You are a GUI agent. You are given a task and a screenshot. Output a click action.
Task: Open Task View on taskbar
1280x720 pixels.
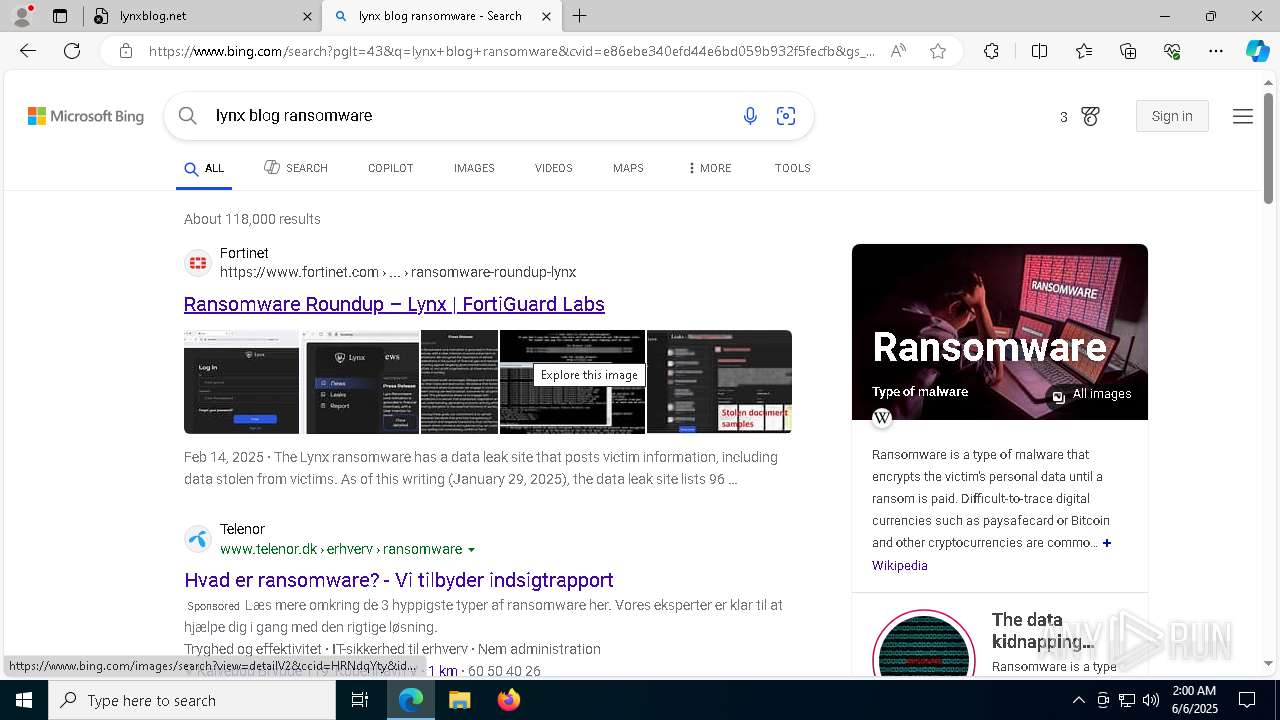pos(360,700)
